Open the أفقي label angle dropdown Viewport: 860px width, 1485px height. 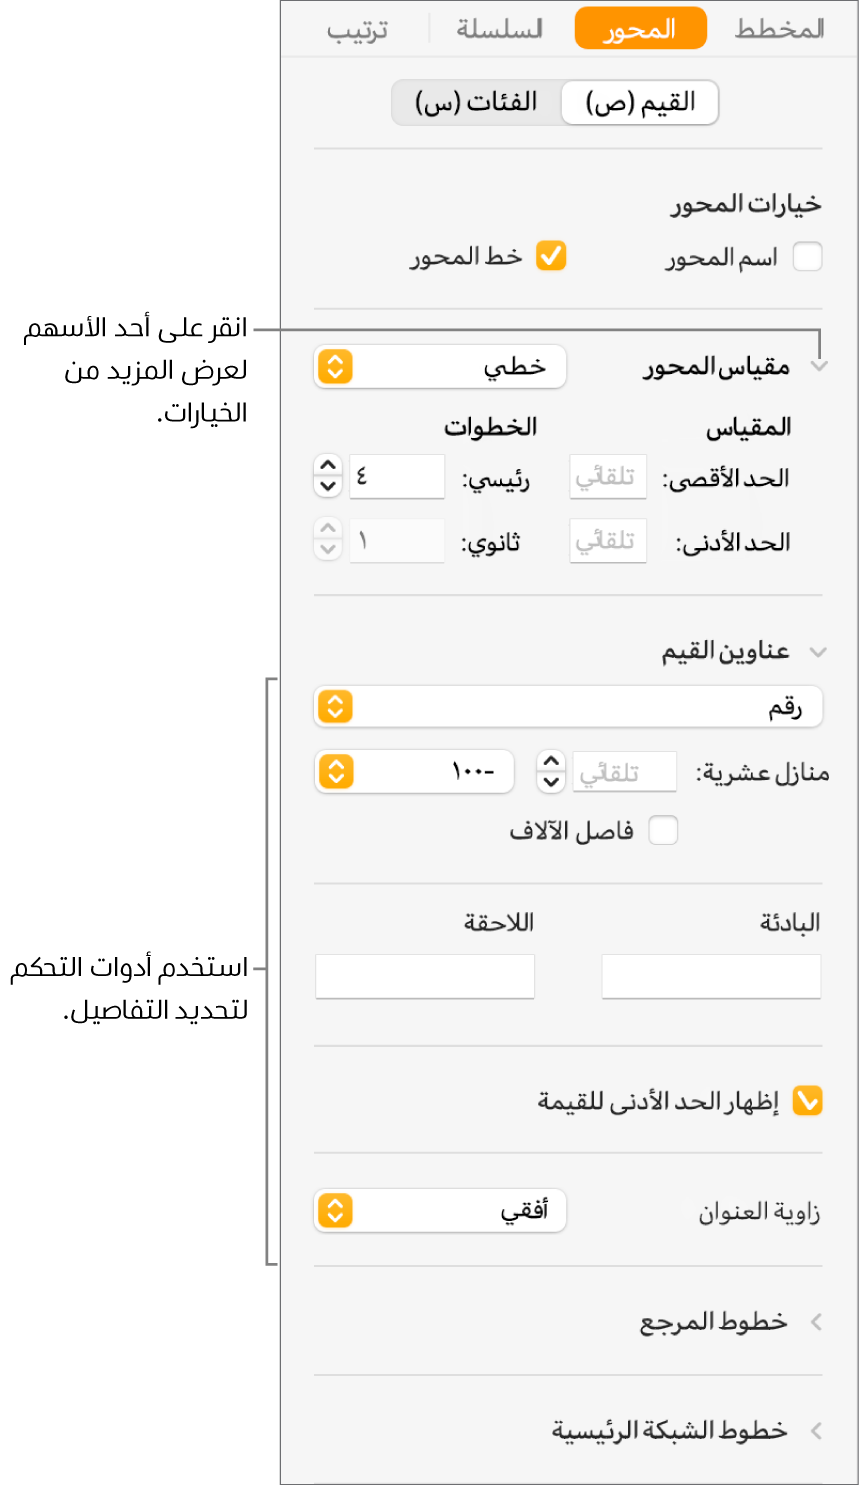click(x=440, y=1211)
